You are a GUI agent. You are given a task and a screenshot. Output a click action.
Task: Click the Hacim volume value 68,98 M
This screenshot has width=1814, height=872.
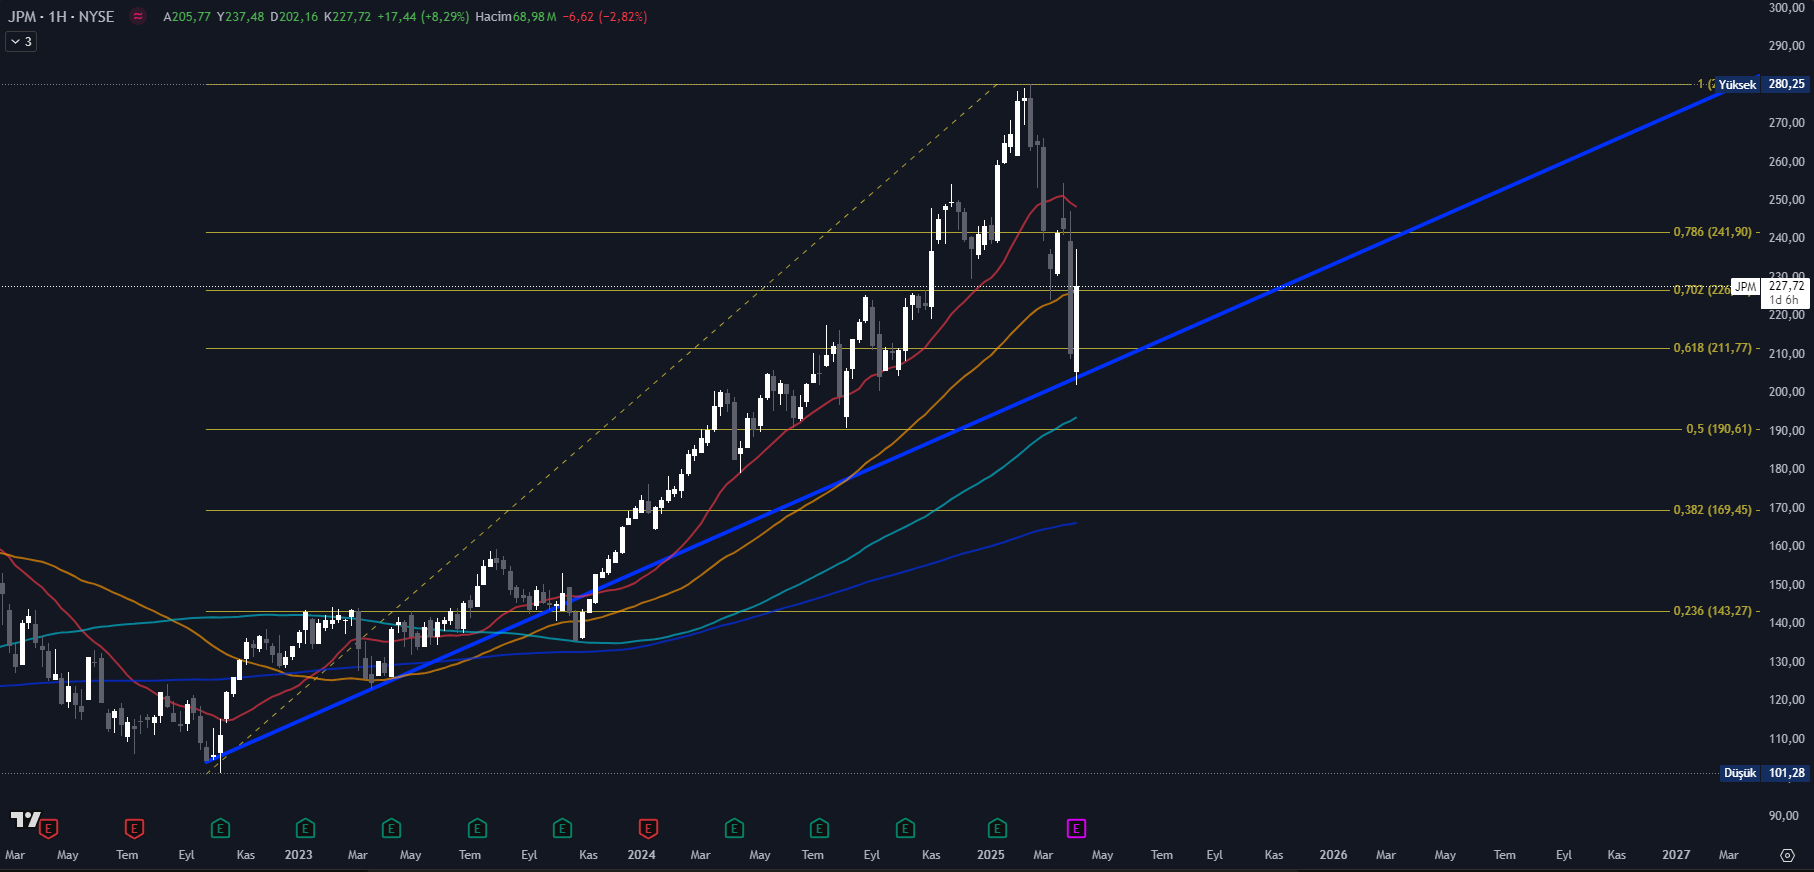coord(535,17)
